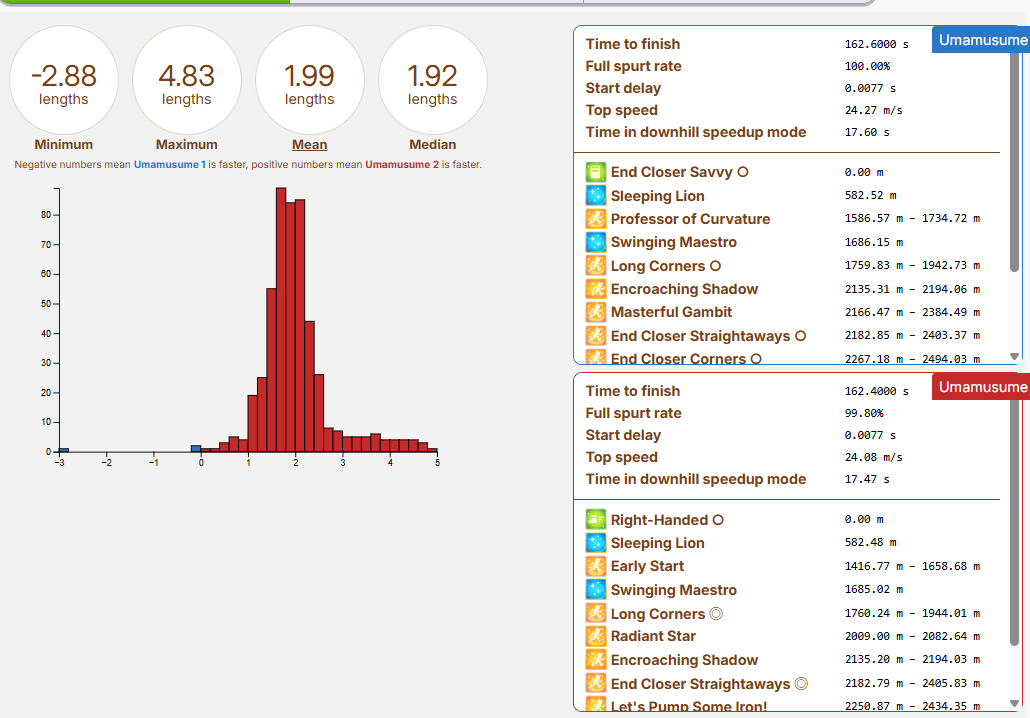Image resolution: width=1030 pixels, height=718 pixels.
Task: Click Umamusume 2's Time to finish value
Action: click(x=876, y=391)
